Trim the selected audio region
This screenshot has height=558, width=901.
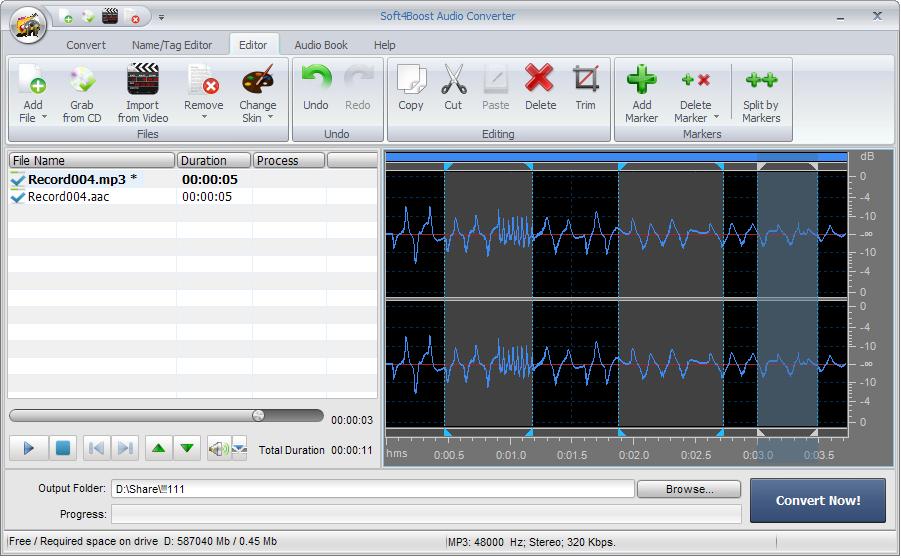(585, 82)
